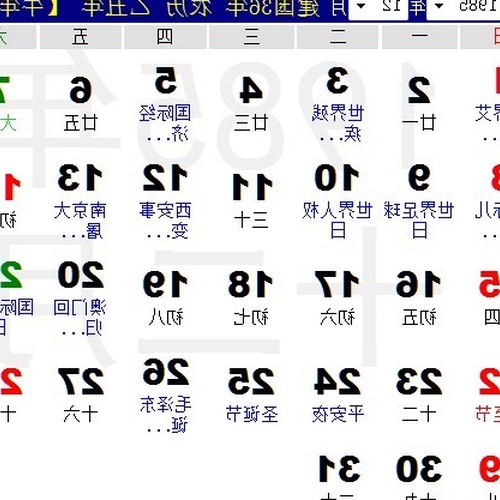
Task: Open the 世界足球日 link
Action: coord(419,220)
